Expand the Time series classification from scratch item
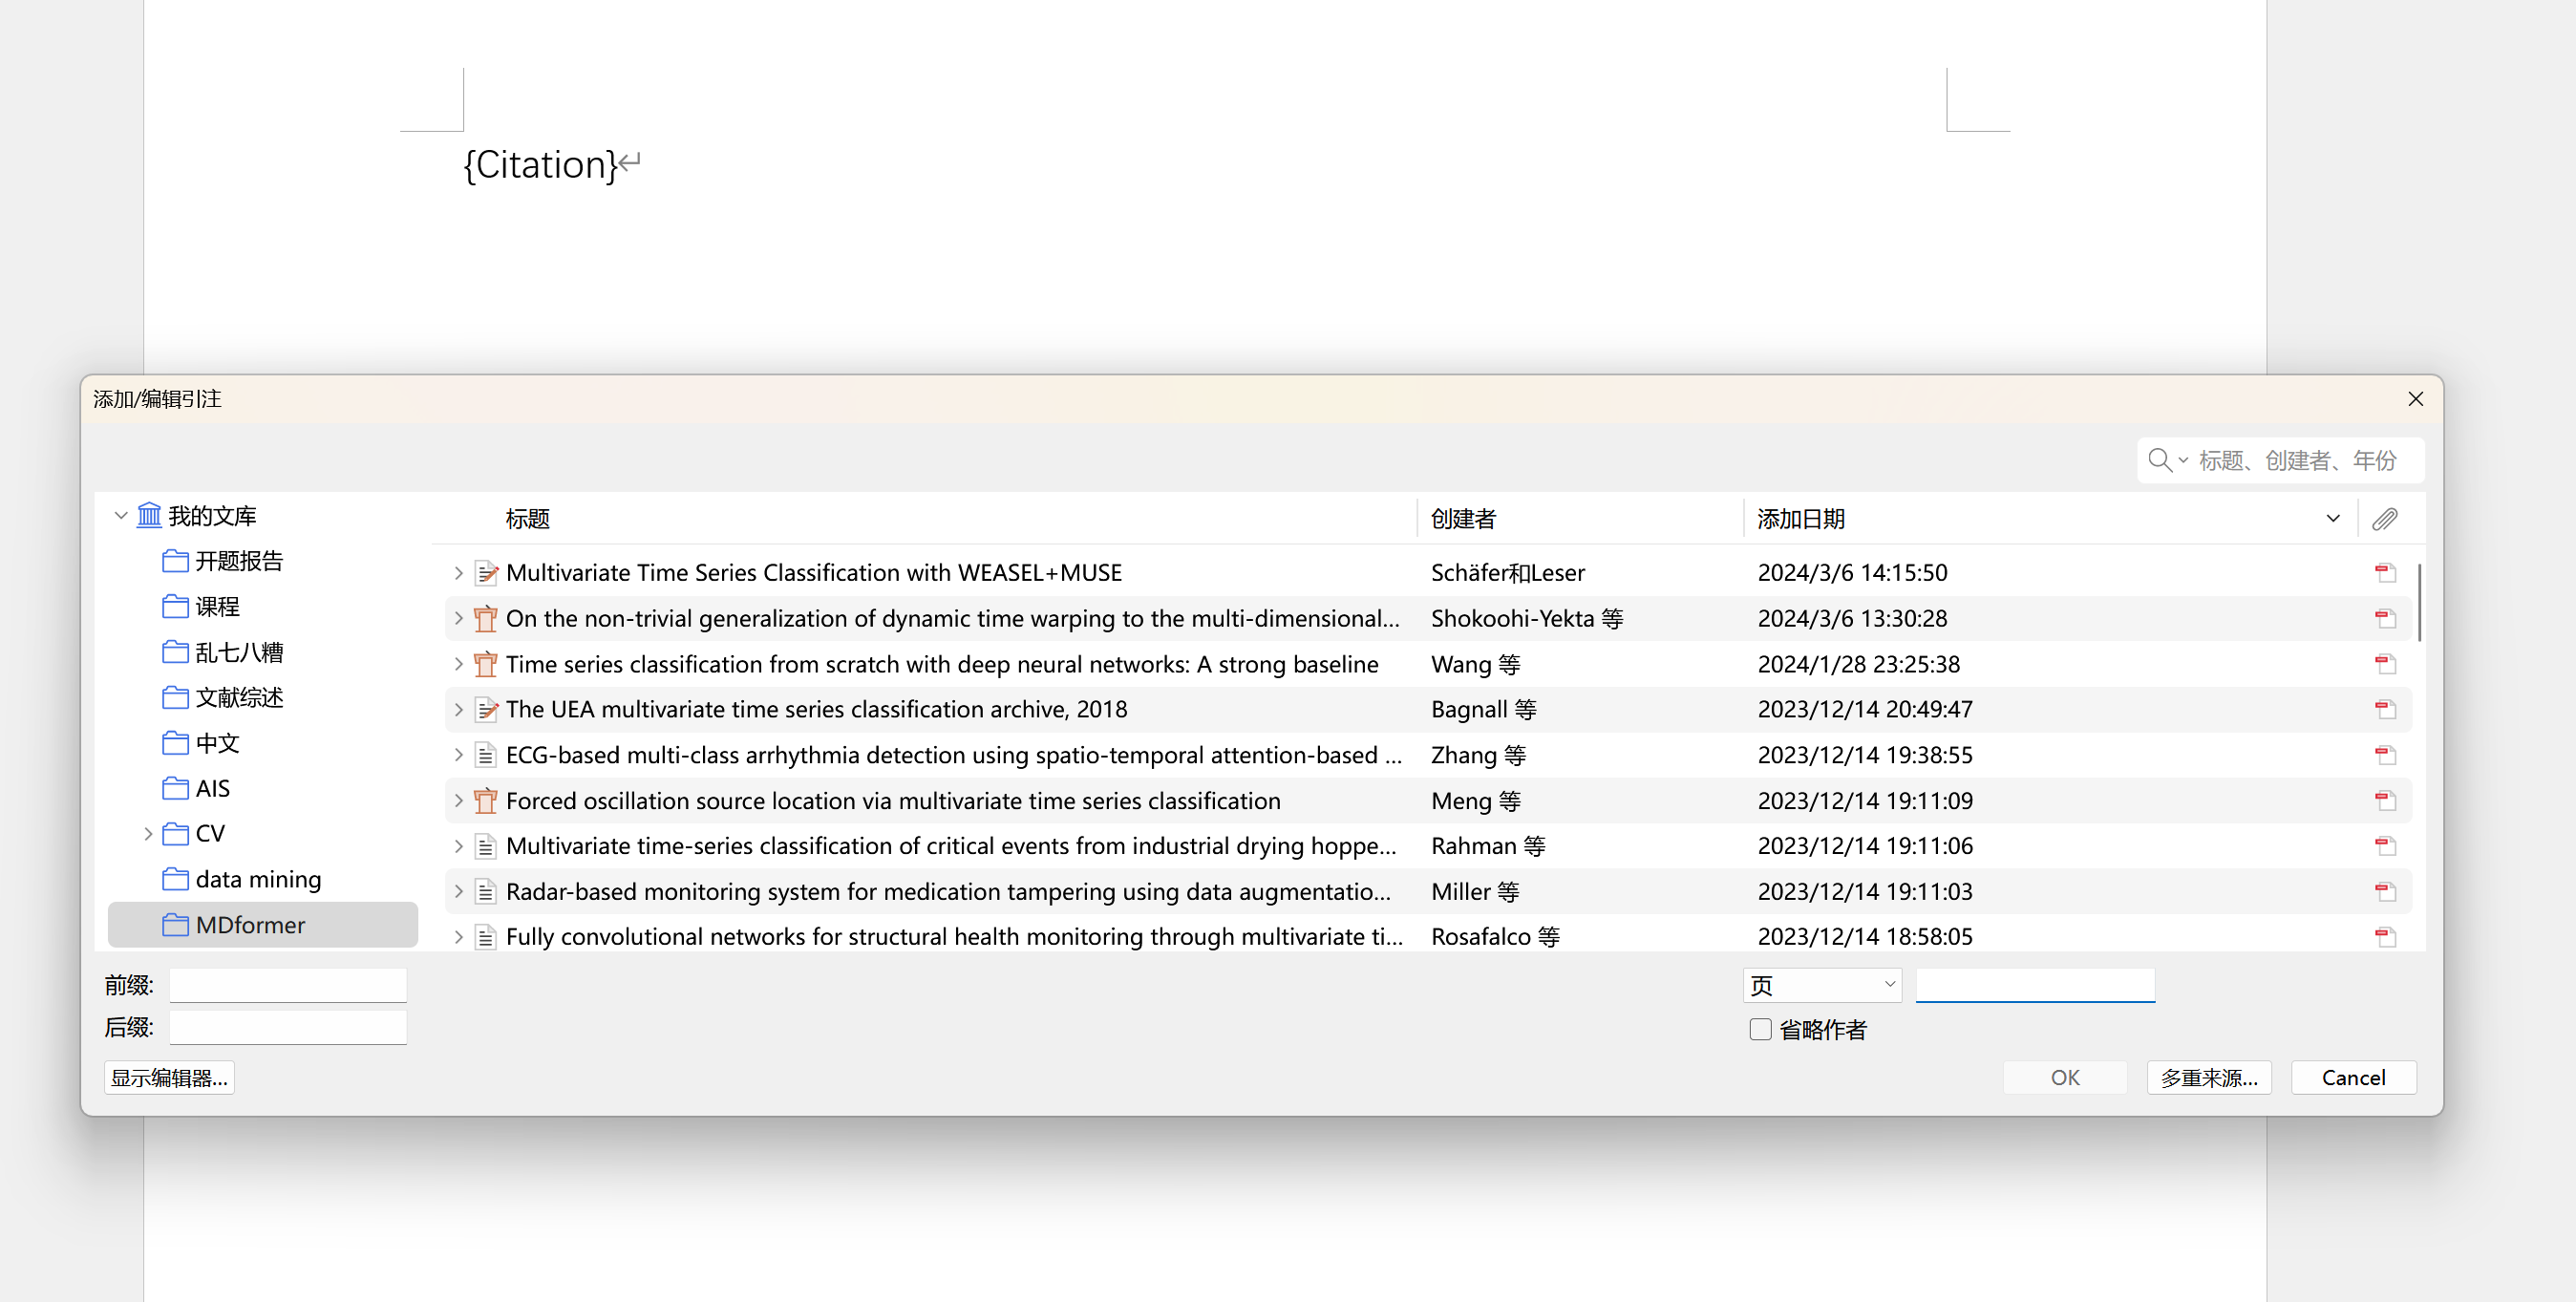This screenshot has height=1302, width=2576. 458,664
